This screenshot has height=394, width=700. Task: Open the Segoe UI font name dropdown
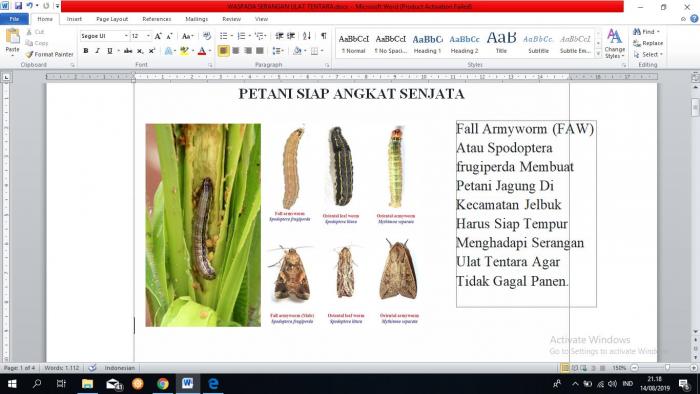(126, 36)
